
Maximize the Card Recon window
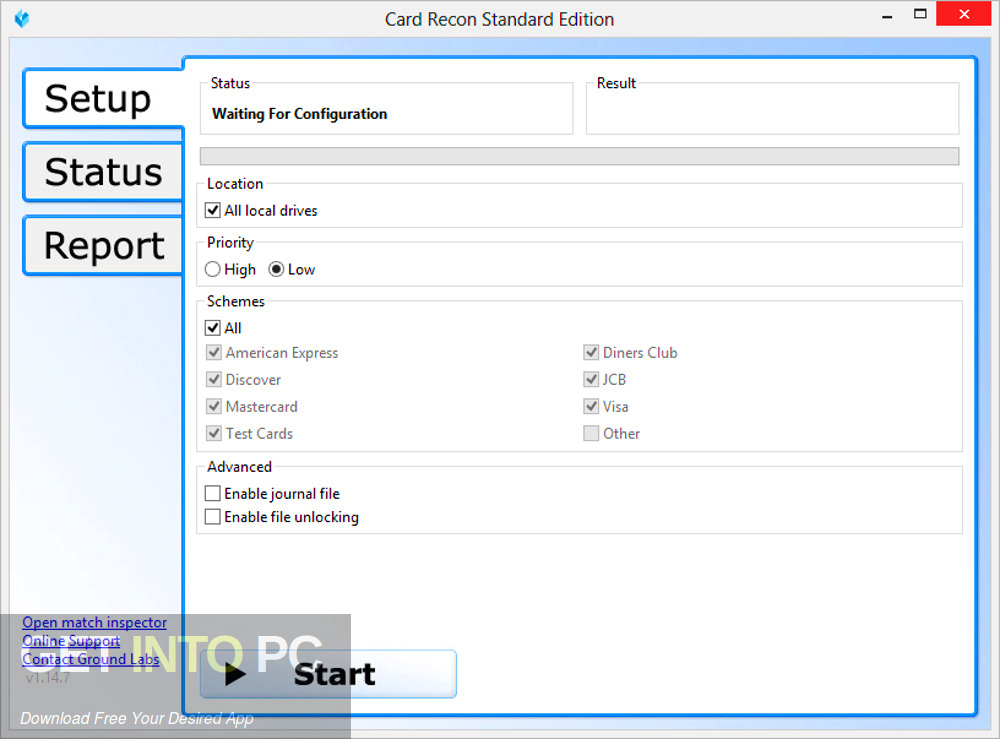920,15
